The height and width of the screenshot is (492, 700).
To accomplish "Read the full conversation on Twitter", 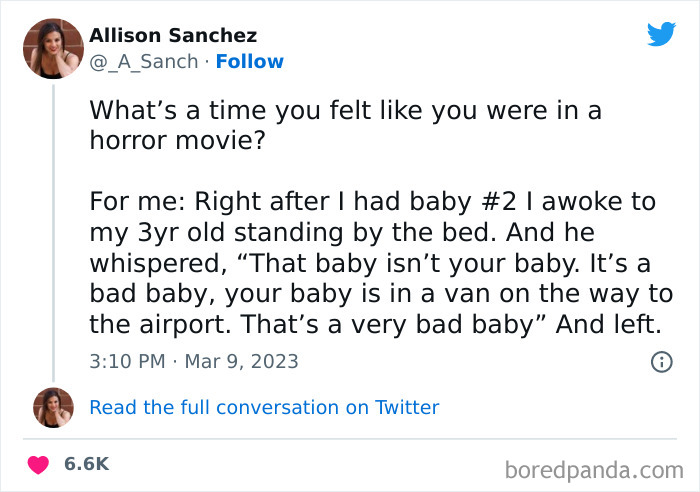I will click(x=264, y=407).
